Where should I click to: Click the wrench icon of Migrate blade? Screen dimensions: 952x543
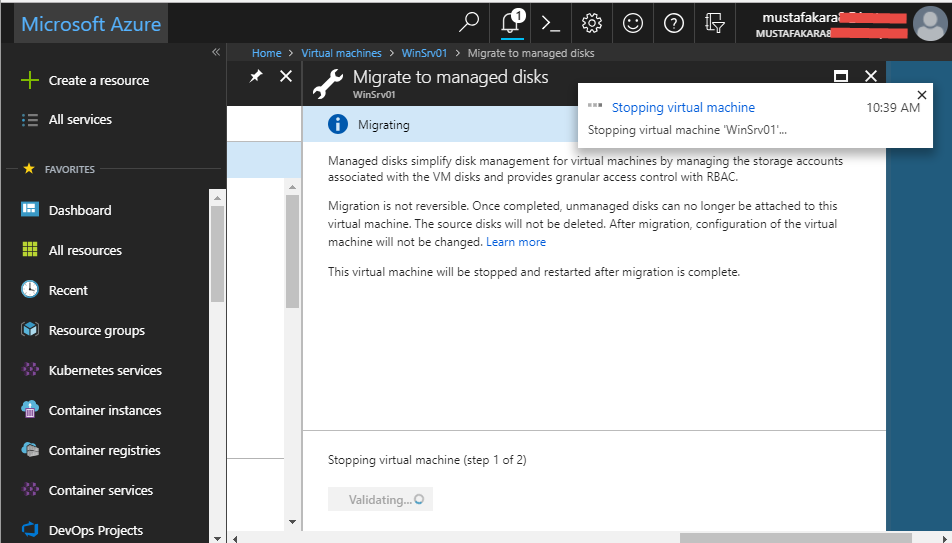coord(328,83)
